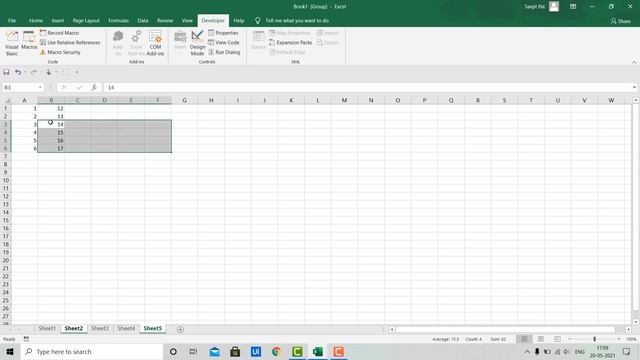Select the Sheet1 tab
Viewport: 640px width, 360px height.
47,329
